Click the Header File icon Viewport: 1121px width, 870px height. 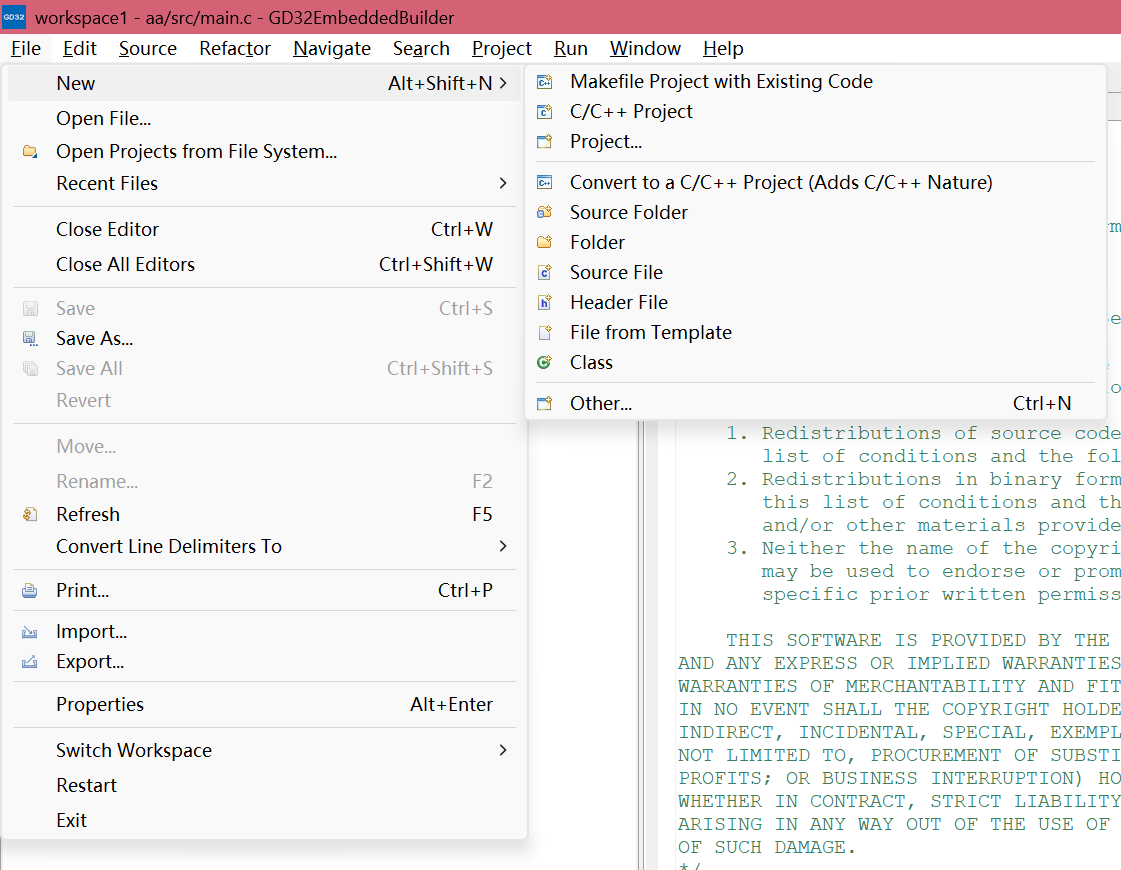(545, 302)
